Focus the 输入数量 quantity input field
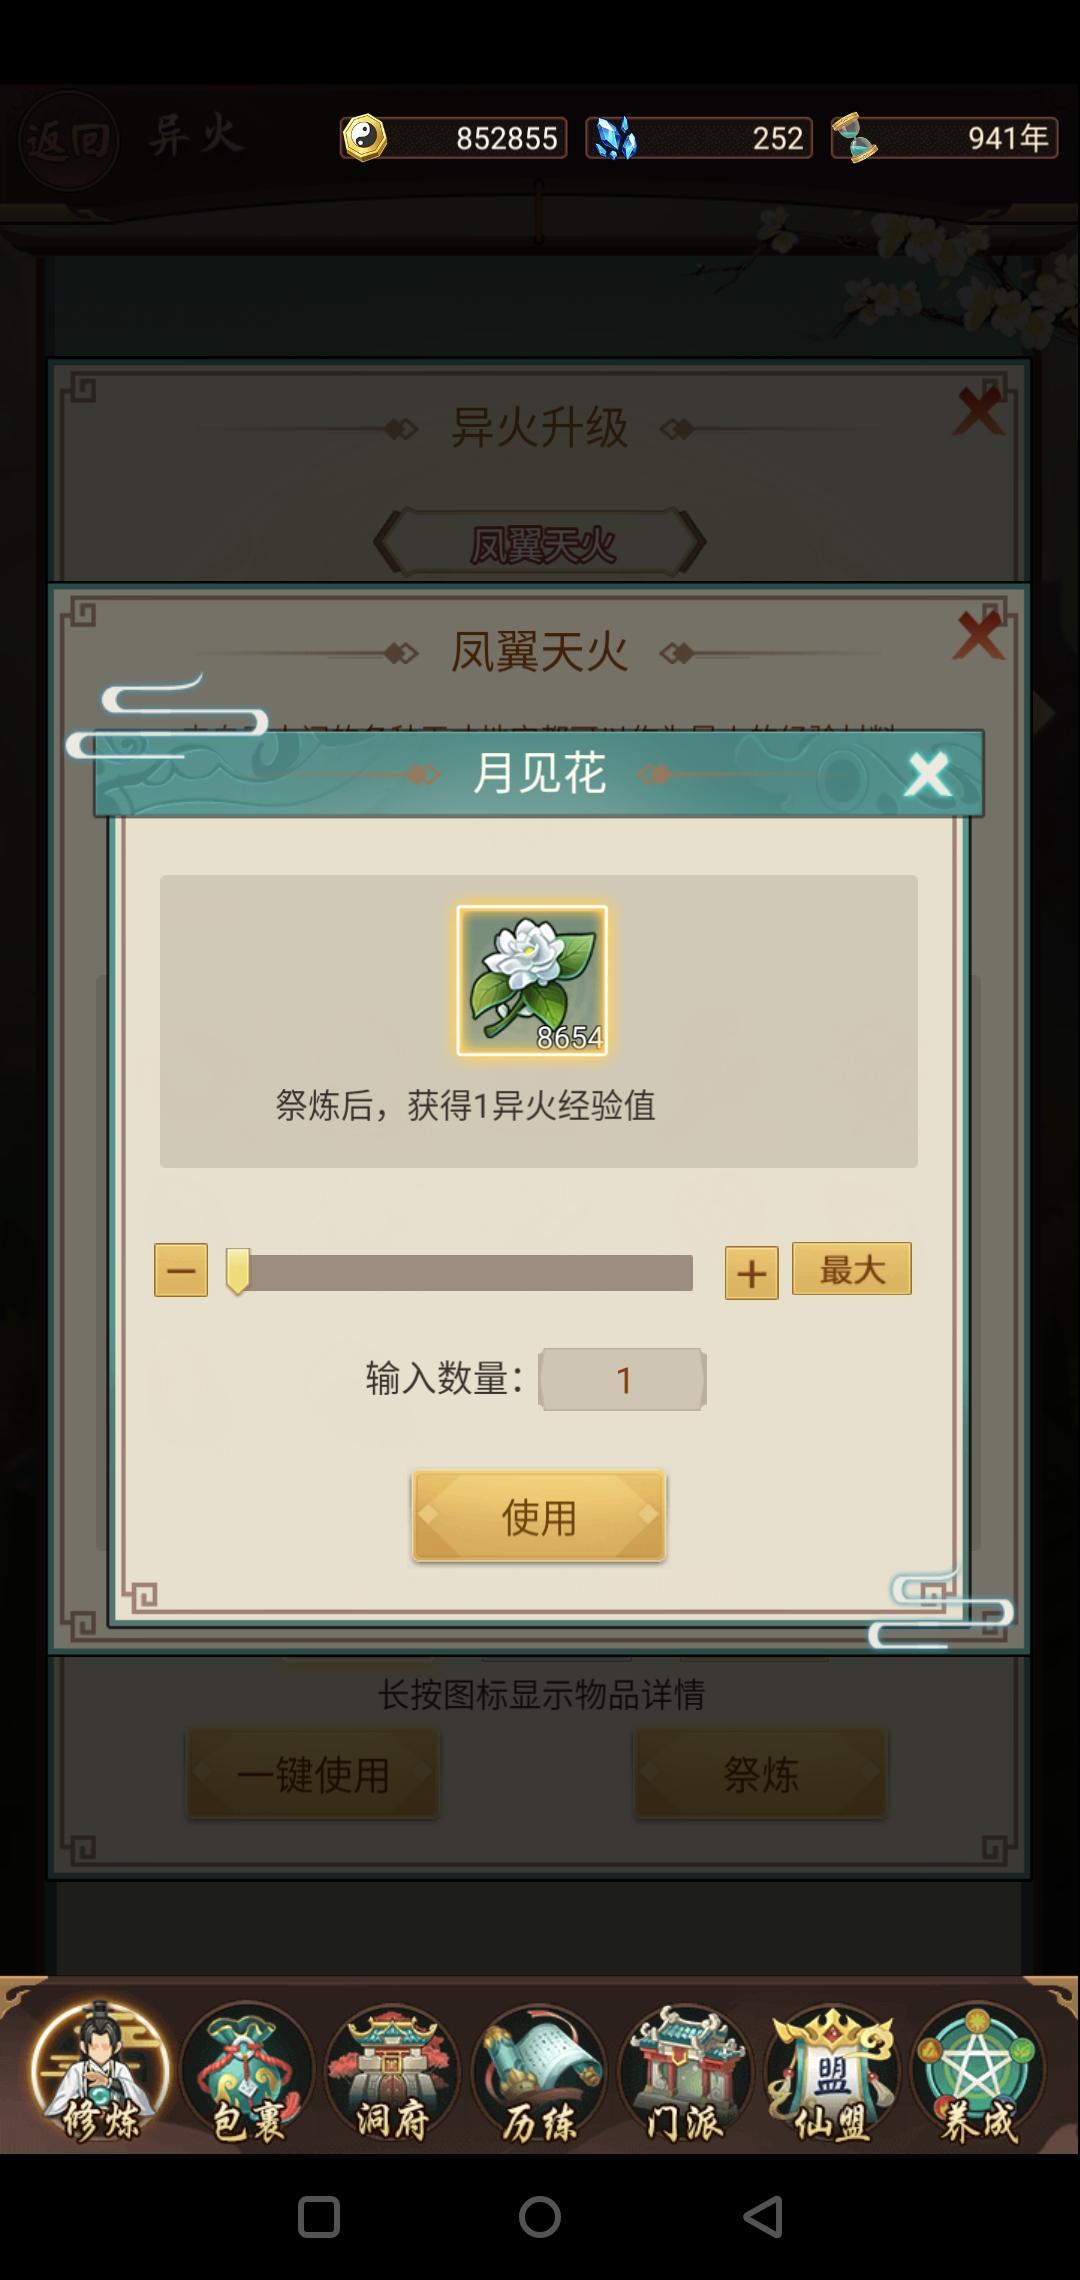Viewport: 1080px width, 2280px height. click(x=623, y=1380)
